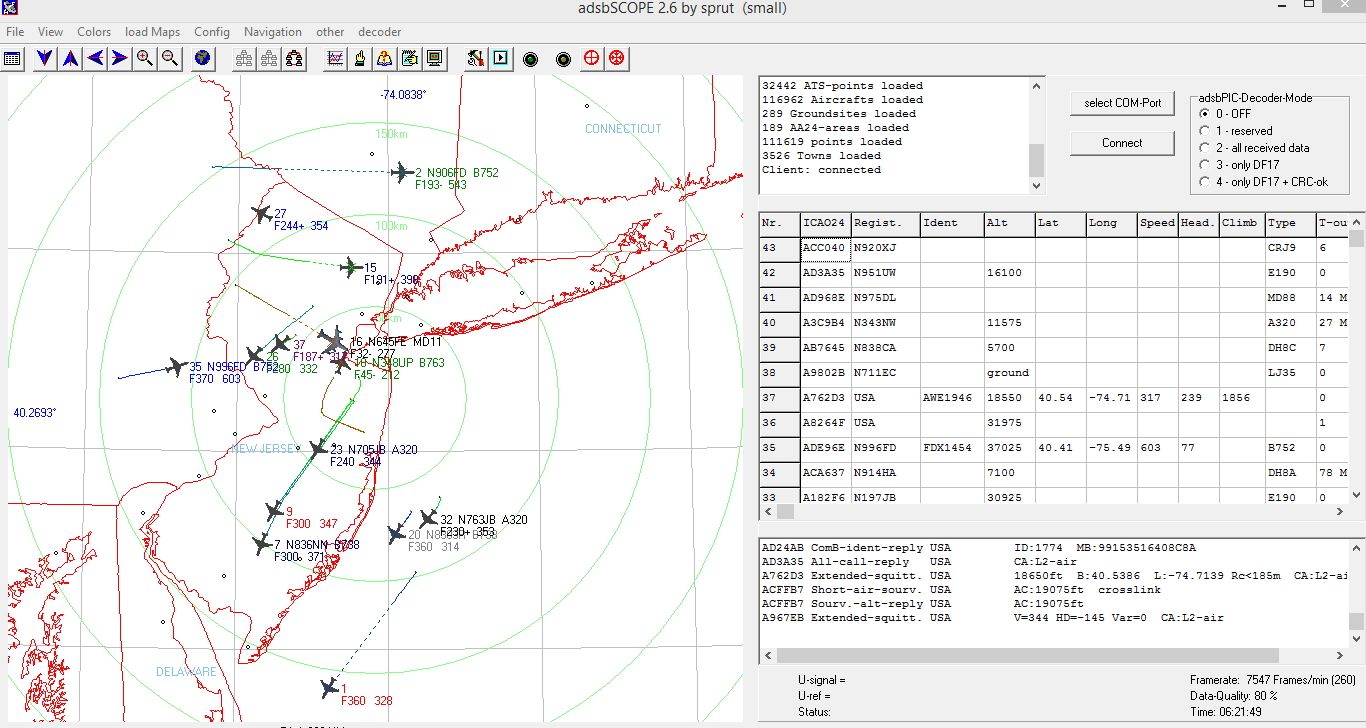Click the A762D3 Extended-squitt. frame log line
The height and width of the screenshot is (728, 1366).
coord(1055,576)
